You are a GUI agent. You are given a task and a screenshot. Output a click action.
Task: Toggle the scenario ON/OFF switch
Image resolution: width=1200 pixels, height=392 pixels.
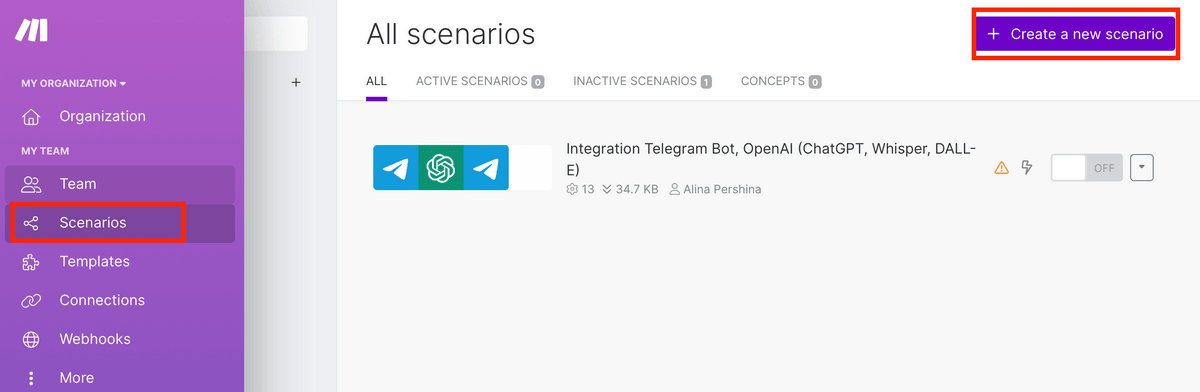click(1086, 168)
